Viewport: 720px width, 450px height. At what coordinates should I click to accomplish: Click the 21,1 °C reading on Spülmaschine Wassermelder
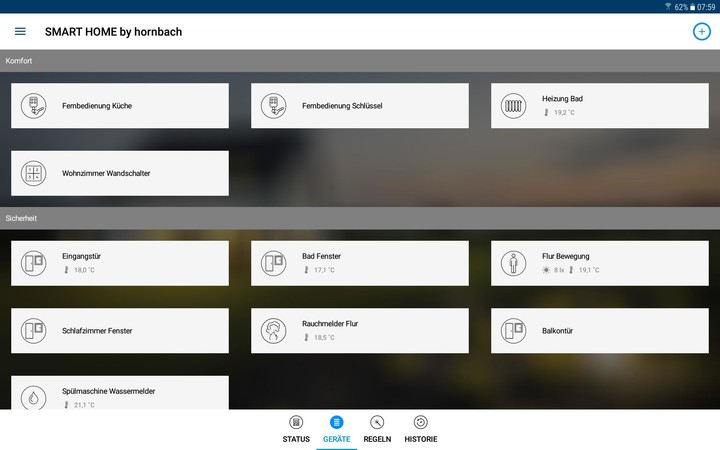84,405
